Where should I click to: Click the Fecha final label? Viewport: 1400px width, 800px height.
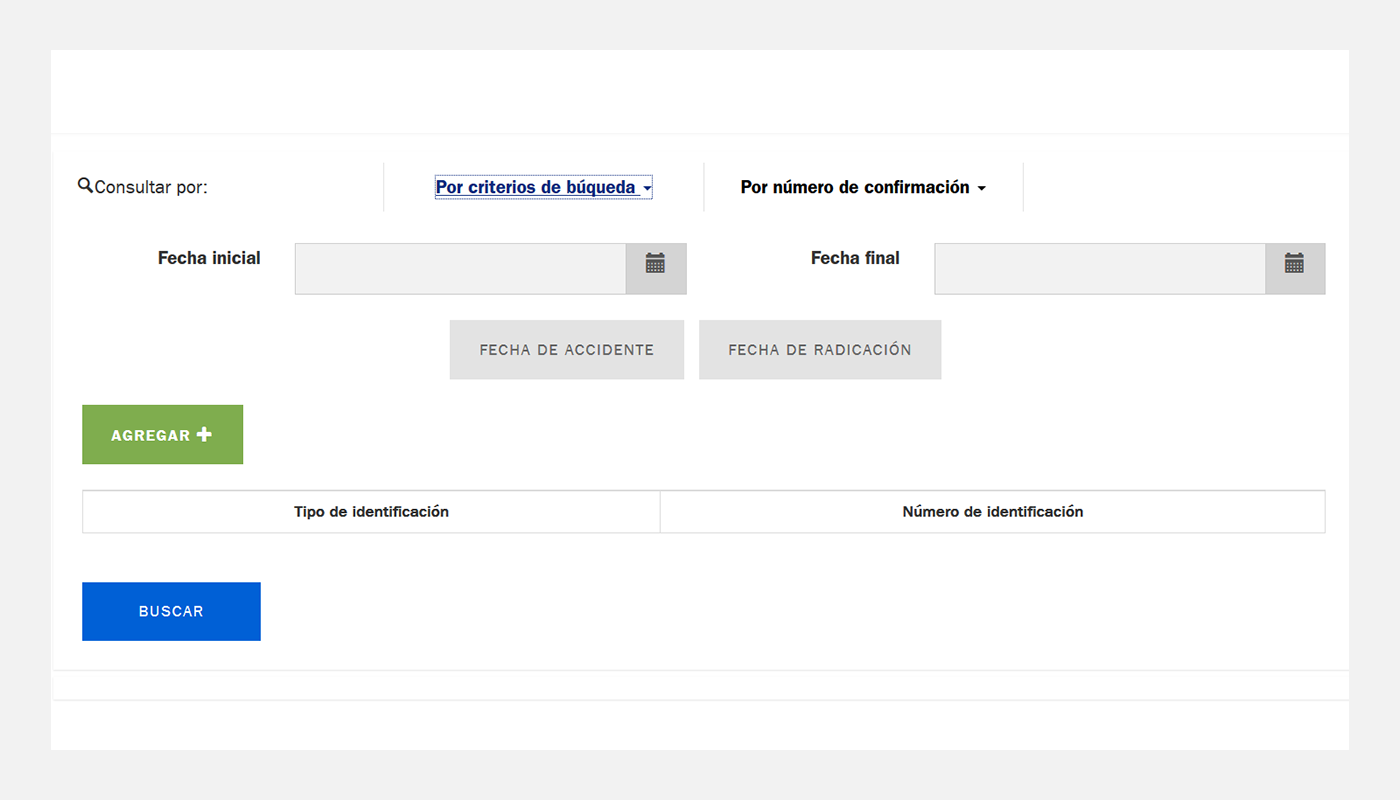pos(855,258)
